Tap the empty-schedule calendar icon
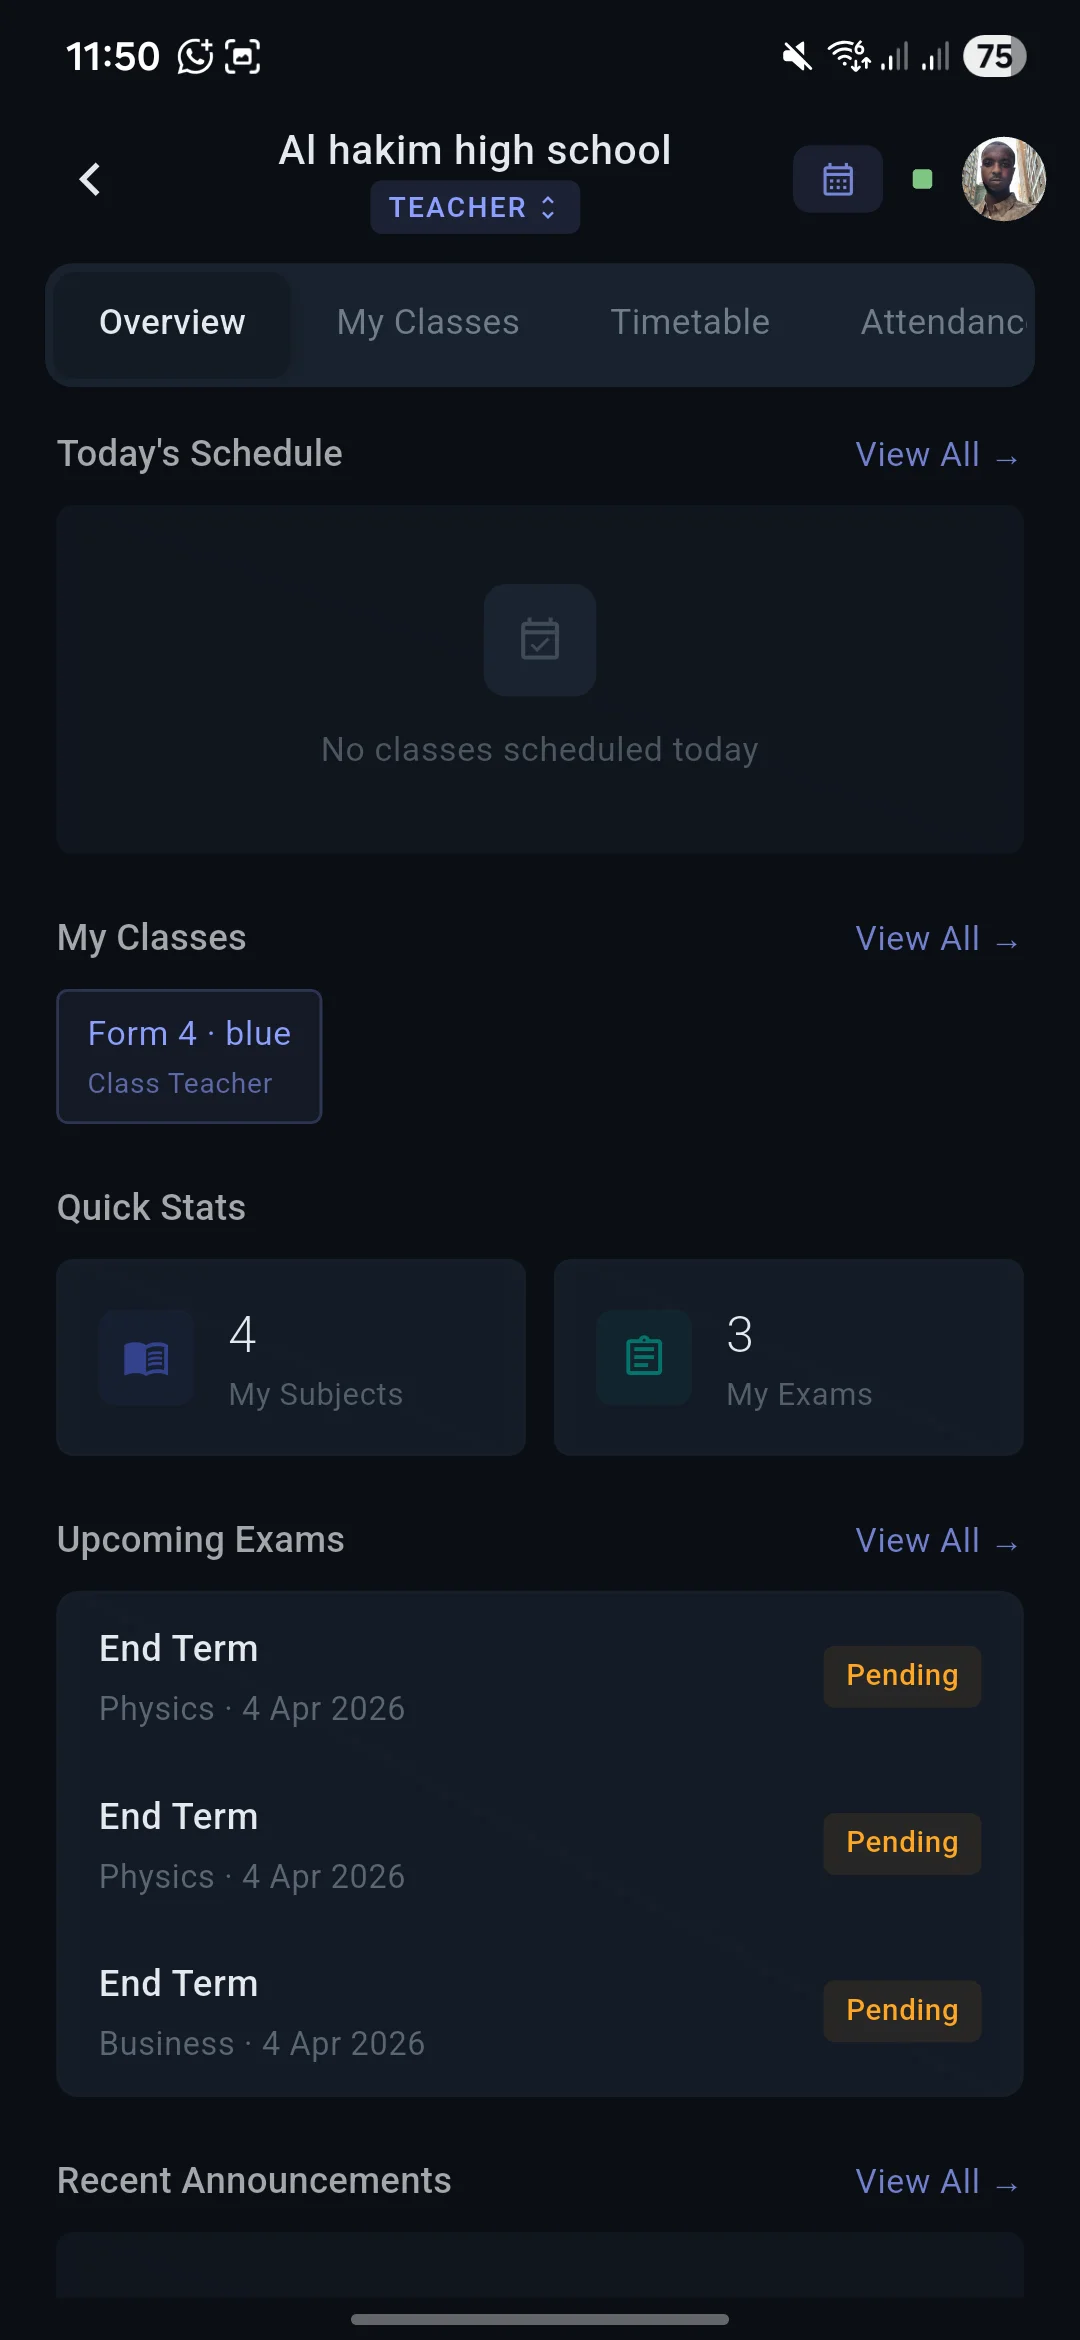The image size is (1080, 2340). pyautogui.click(x=539, y=640)
